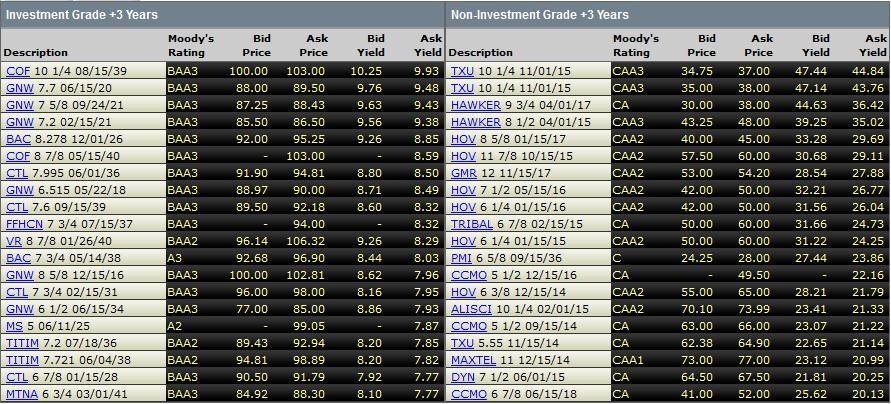Select the C rating in PMI row
The width and height of the screenshot is (891, 404).
pyautogui.click(x=617, y=258)
